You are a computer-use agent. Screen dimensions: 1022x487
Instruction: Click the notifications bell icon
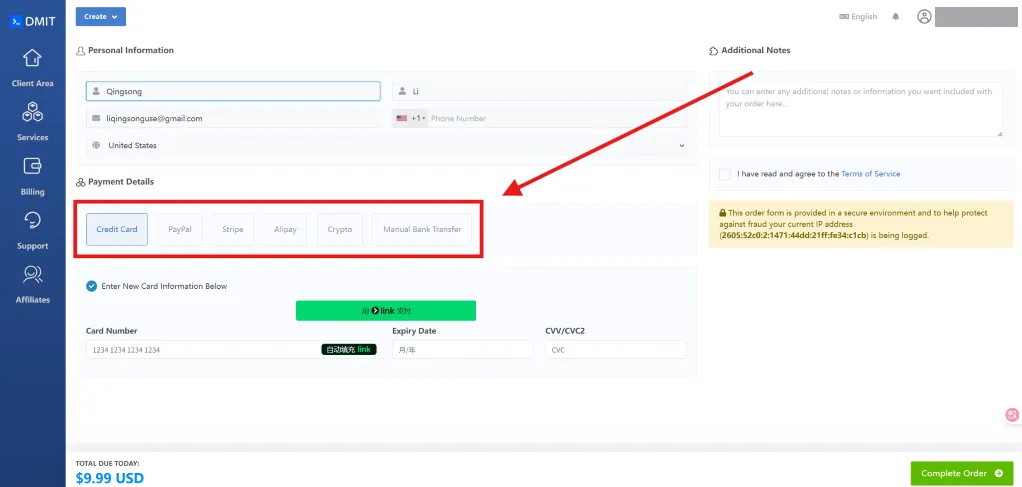(x=895, y=17)
